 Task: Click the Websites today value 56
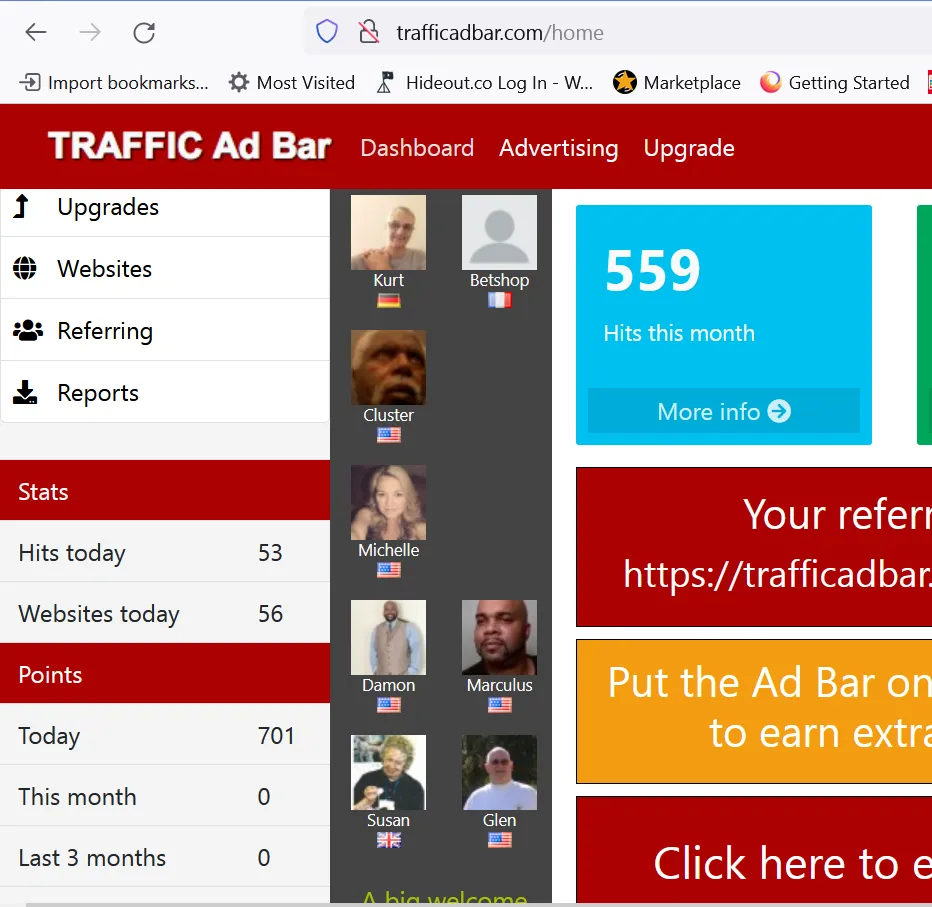(270, 614)
